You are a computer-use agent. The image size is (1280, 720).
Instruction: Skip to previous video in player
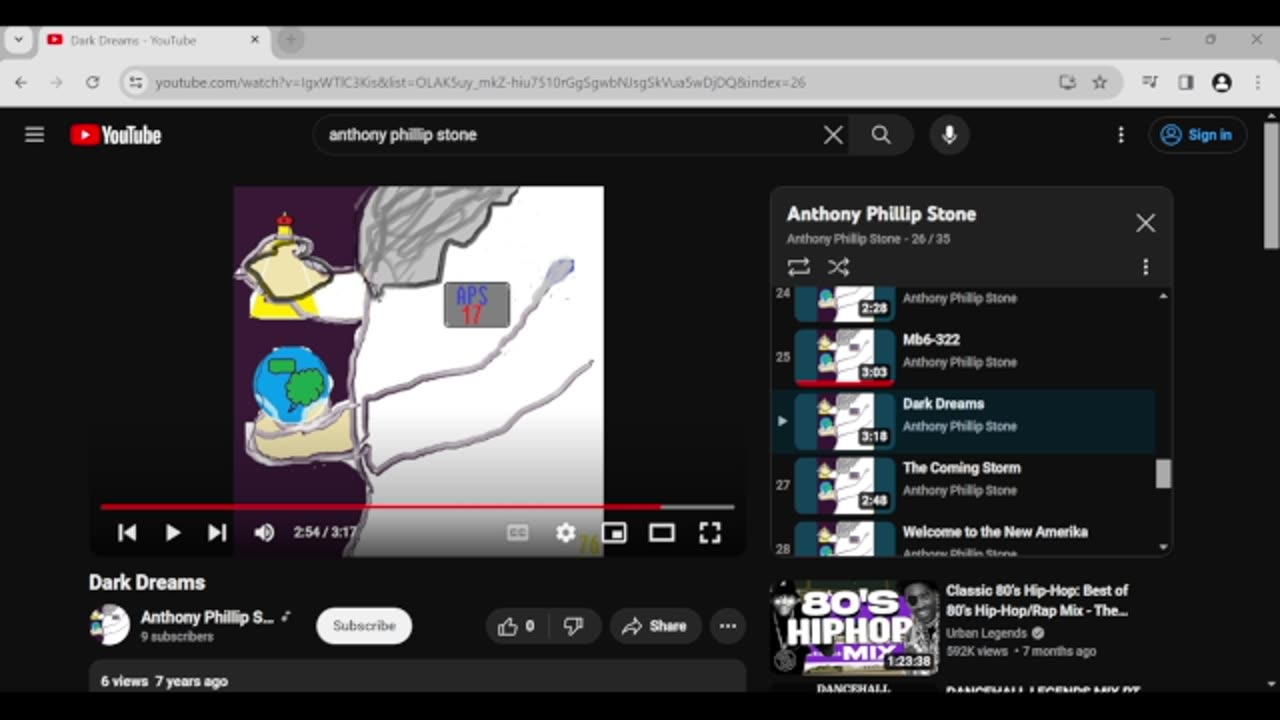[x=127, y=533]
